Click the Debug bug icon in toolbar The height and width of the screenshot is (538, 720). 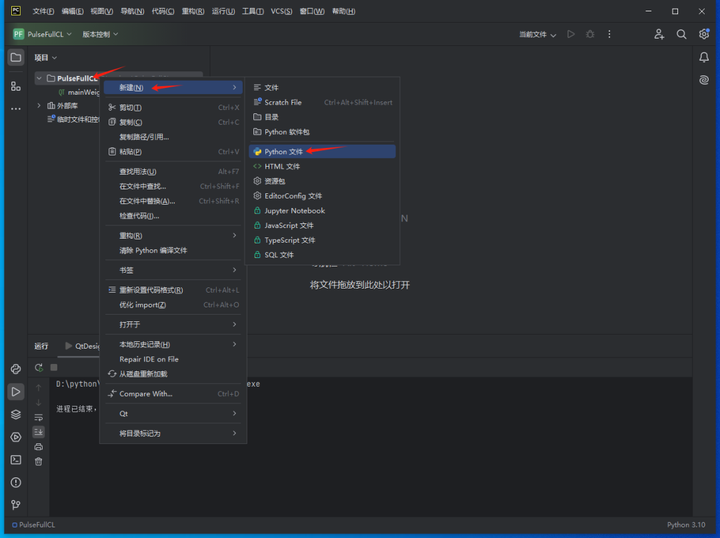pyautogui.click(x=590, y=34)
